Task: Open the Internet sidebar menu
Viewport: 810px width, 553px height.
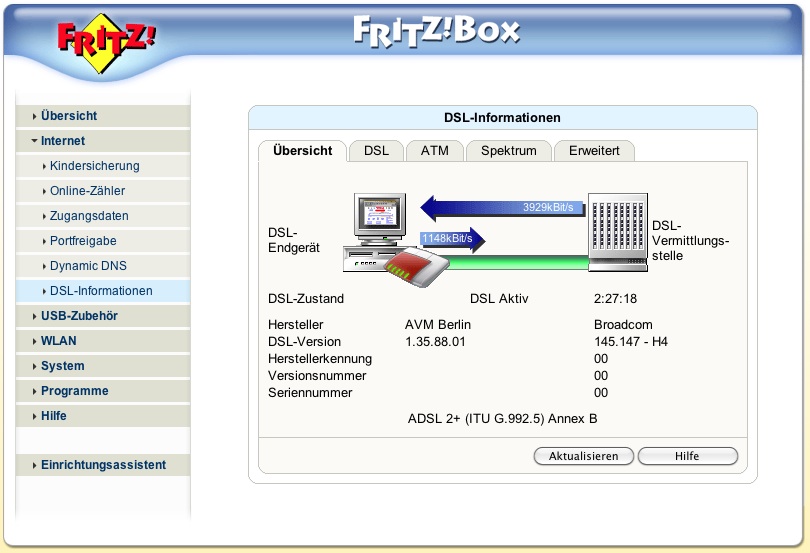Action: point(103,141)
